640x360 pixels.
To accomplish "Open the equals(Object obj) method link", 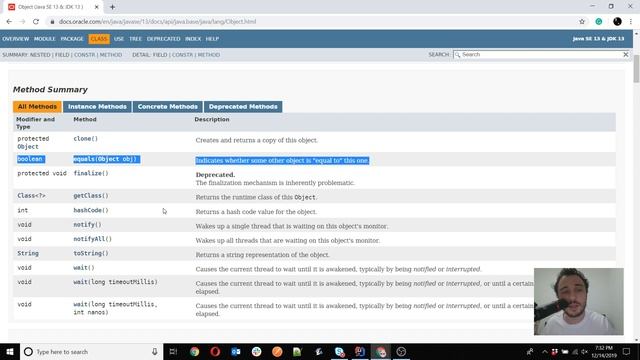I will click(x=106, y=159).
